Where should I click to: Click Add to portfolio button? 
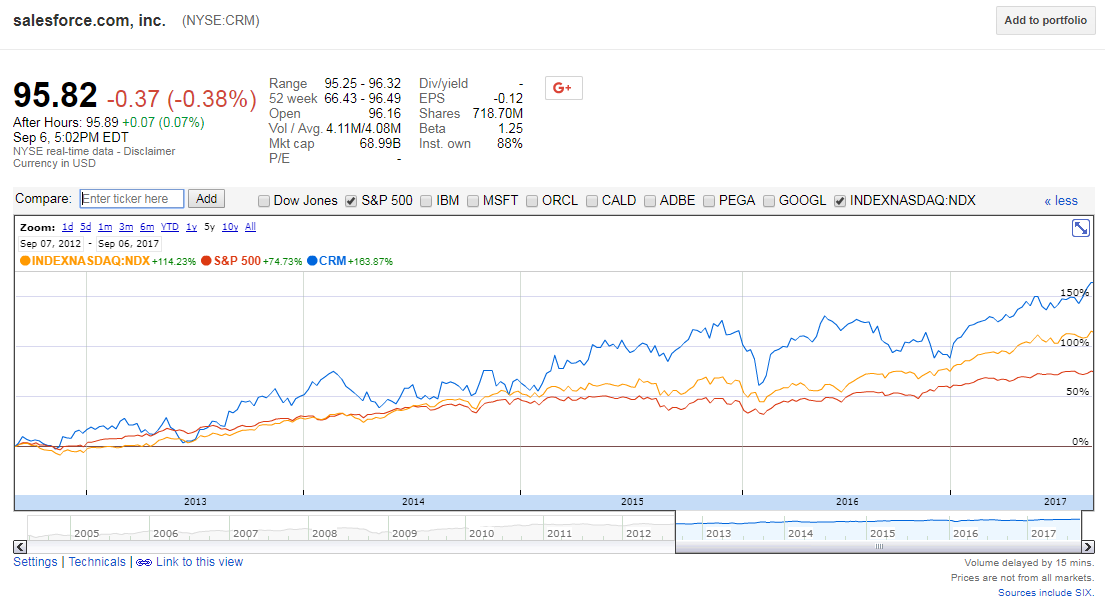click(x=1045, y=20)
